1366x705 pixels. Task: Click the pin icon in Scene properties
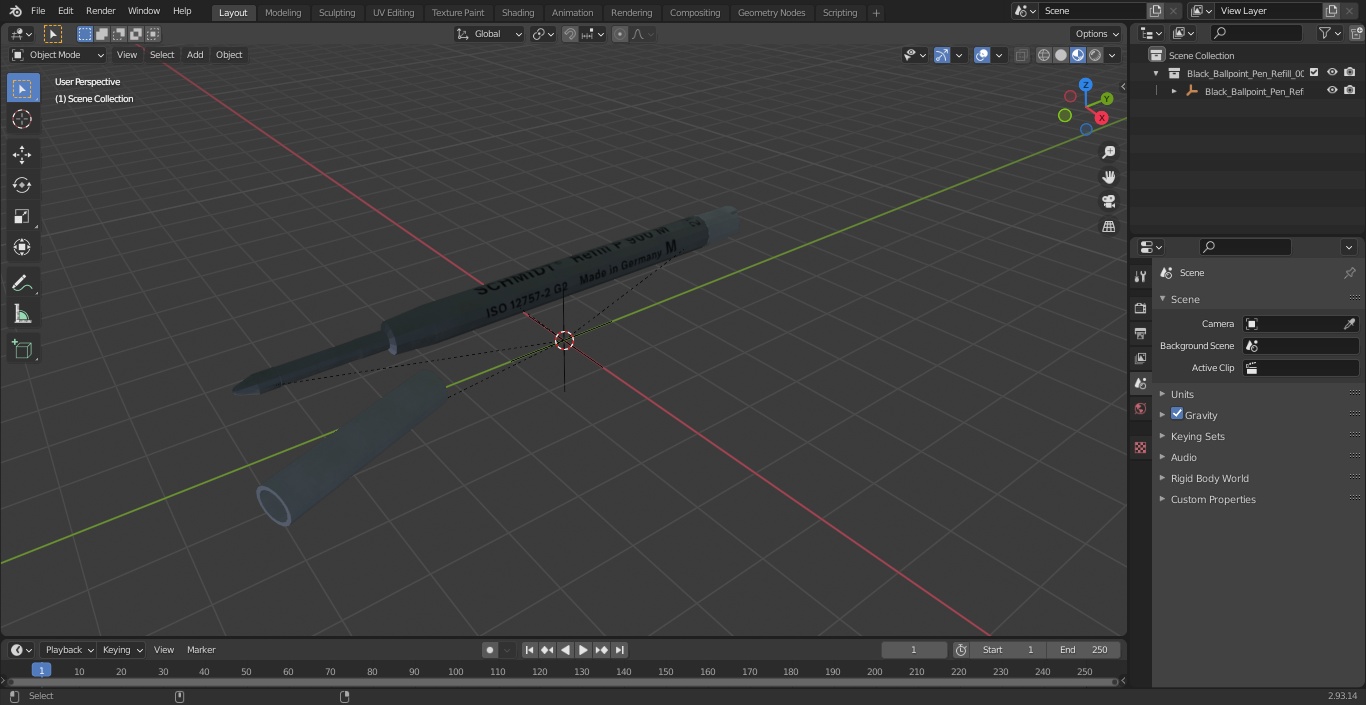click(x=1349, y=273)
